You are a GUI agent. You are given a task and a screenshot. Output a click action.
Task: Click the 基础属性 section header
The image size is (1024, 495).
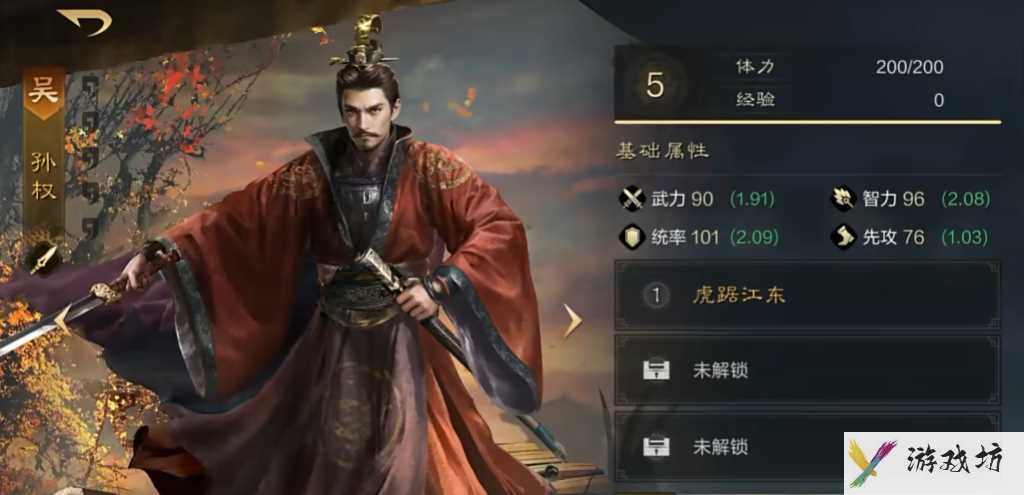tap(662, 152)
